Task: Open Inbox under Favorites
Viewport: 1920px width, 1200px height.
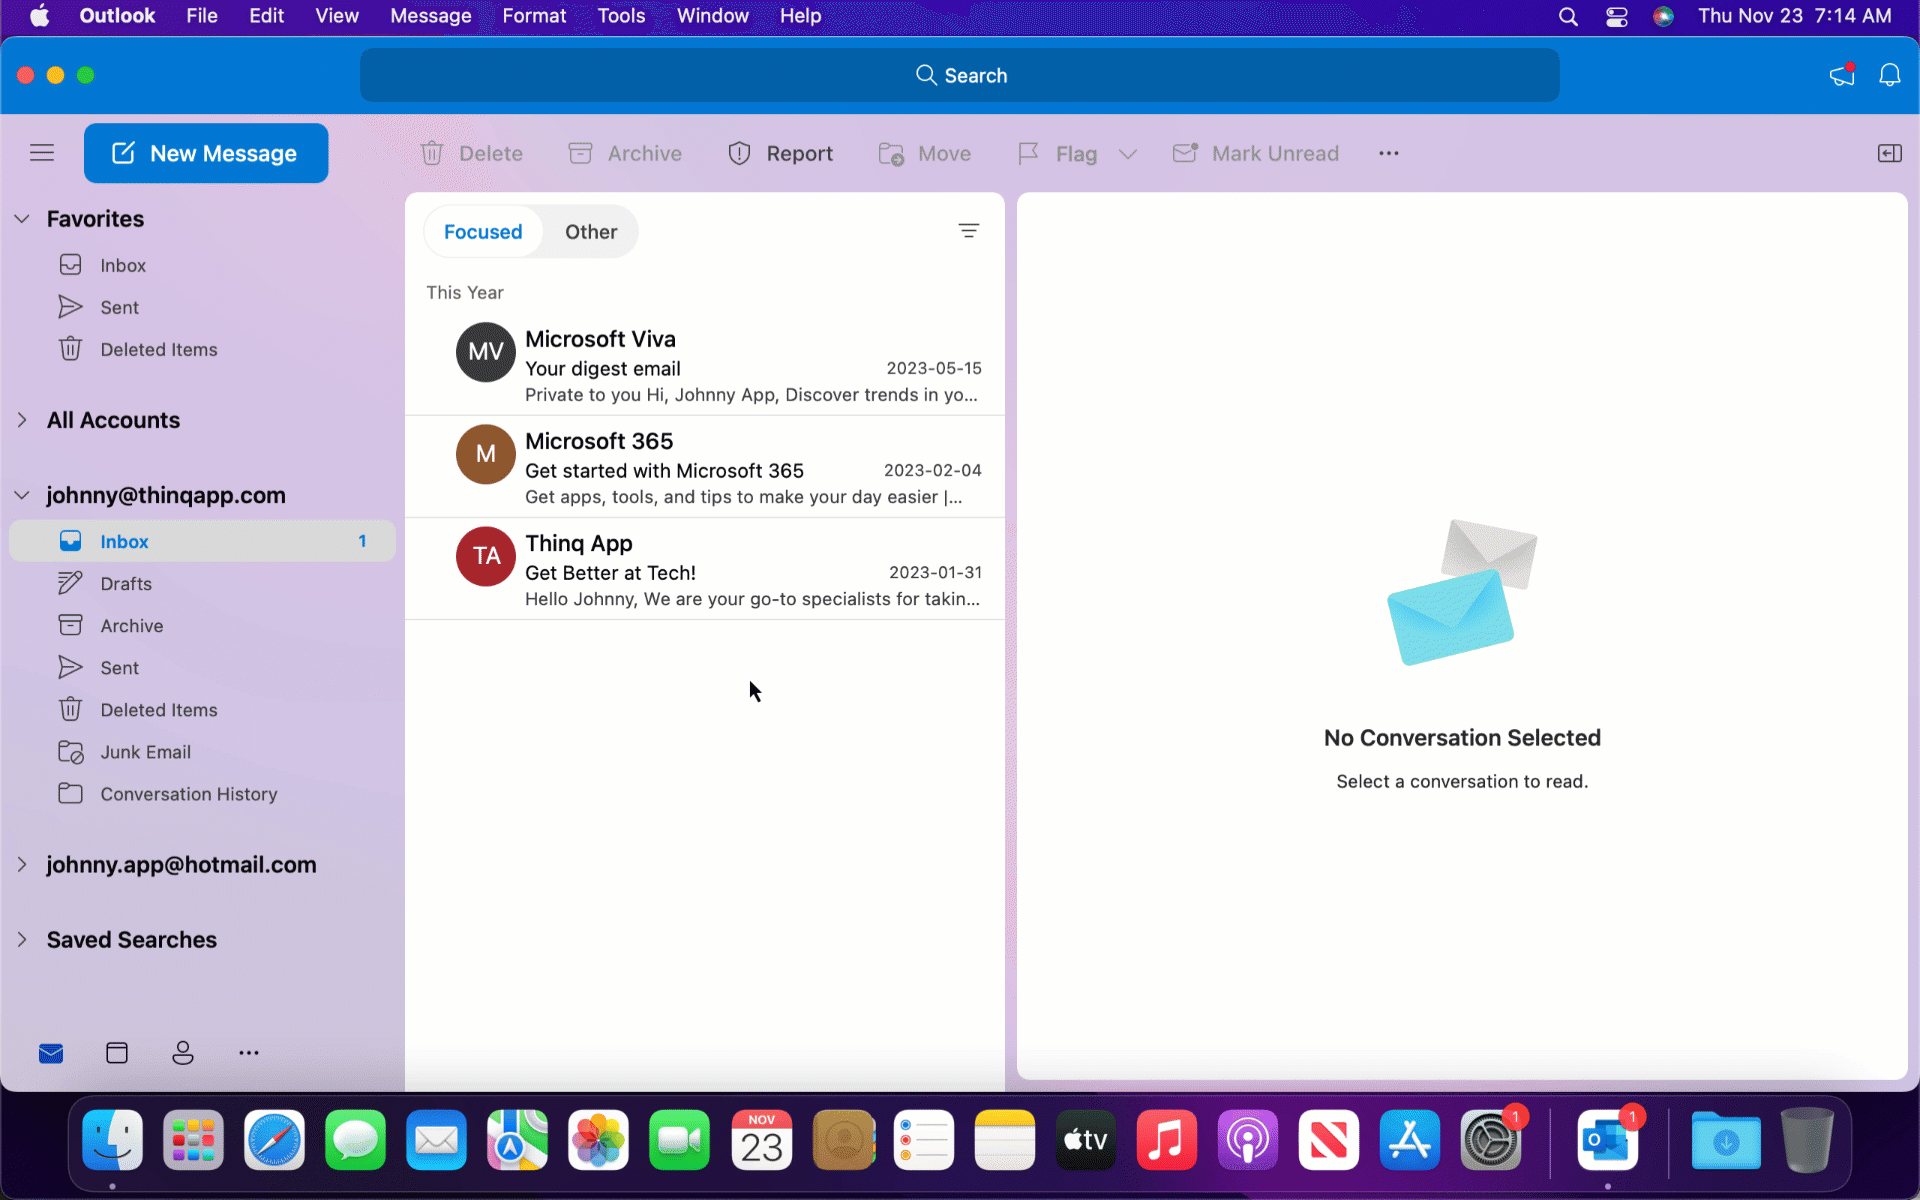Action: (202, 265)
